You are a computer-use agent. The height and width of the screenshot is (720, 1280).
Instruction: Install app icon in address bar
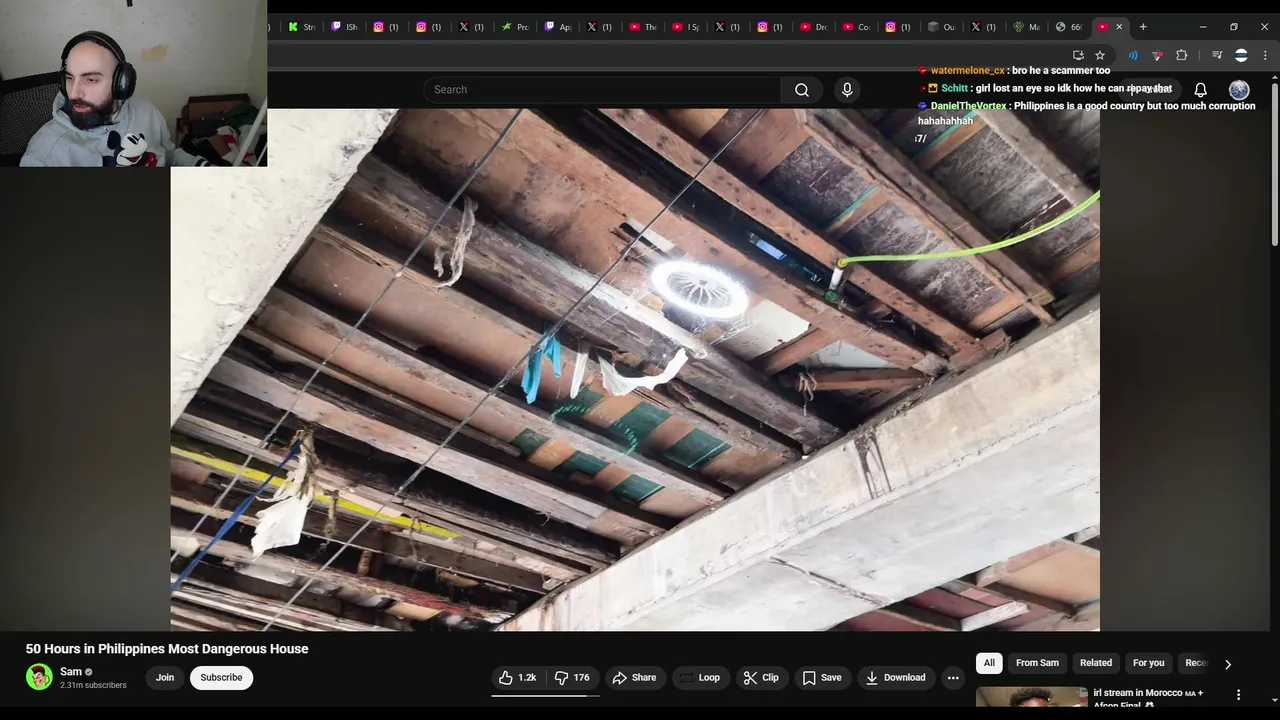[x=1078, y=55]
